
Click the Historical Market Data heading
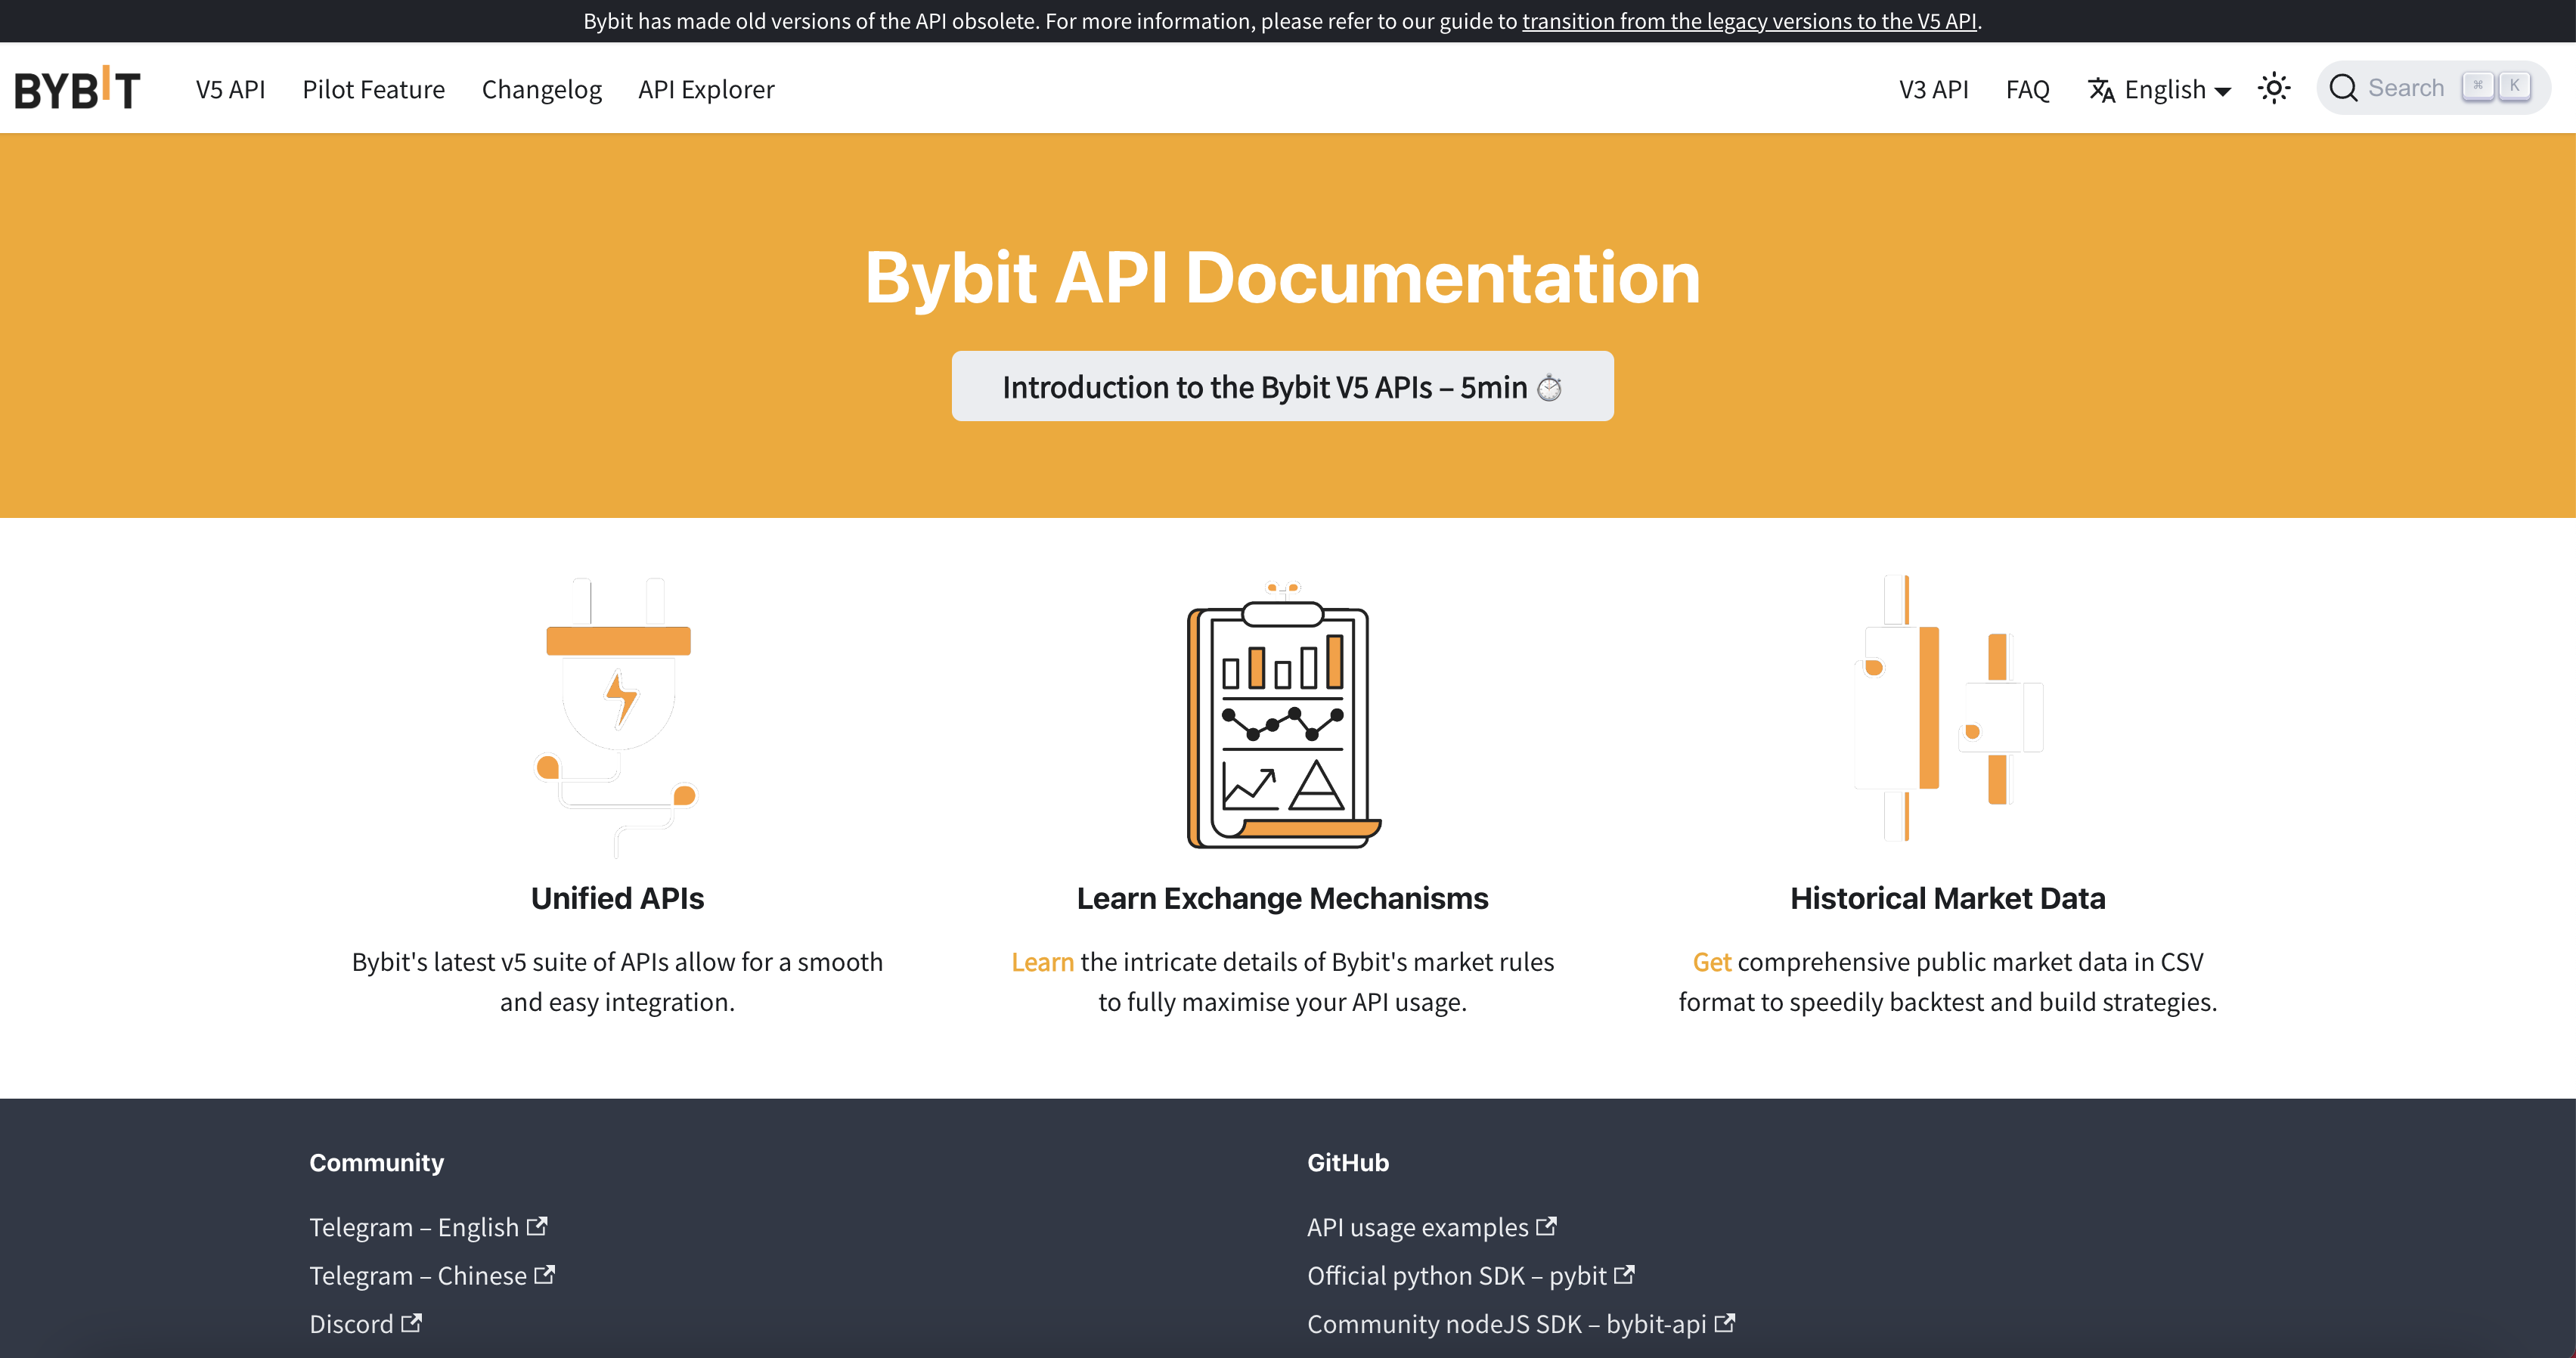click(1947, 898)
